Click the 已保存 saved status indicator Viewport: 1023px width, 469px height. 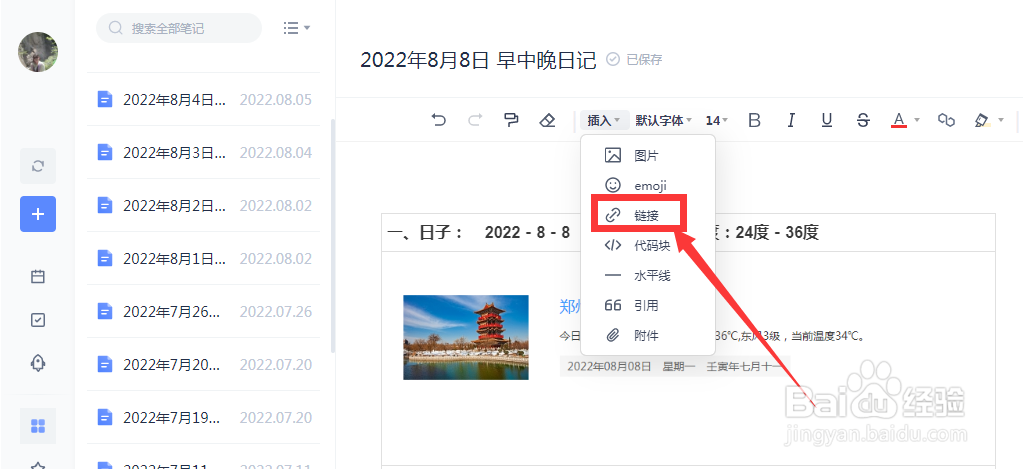tap(634, 60)
